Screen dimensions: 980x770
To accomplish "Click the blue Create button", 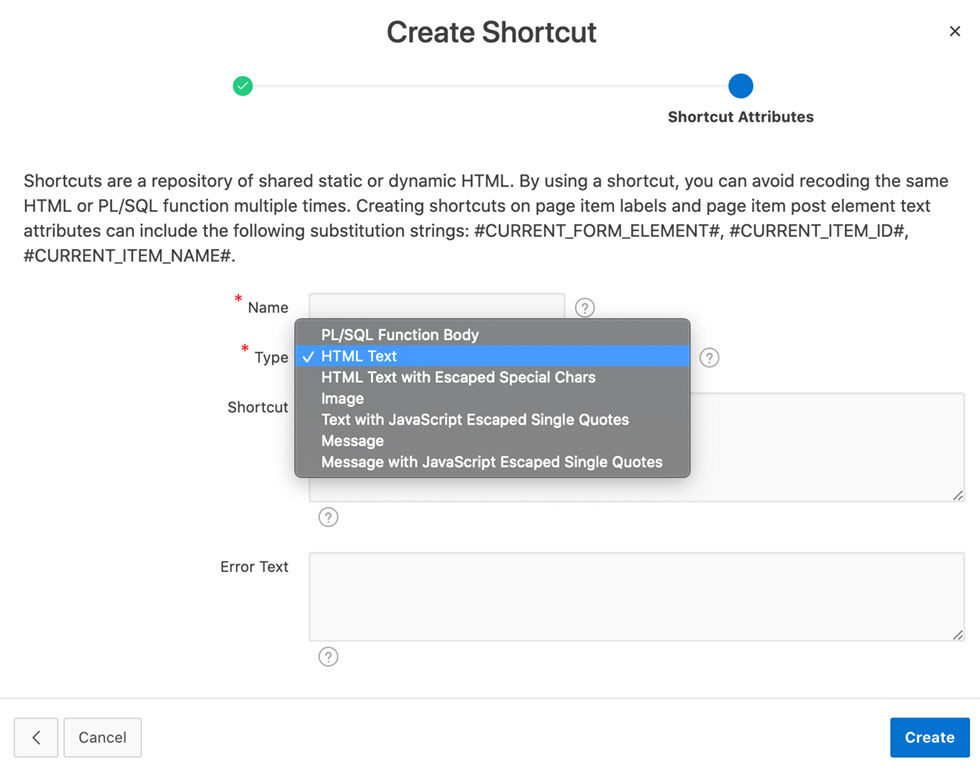I will click(929, 738).
